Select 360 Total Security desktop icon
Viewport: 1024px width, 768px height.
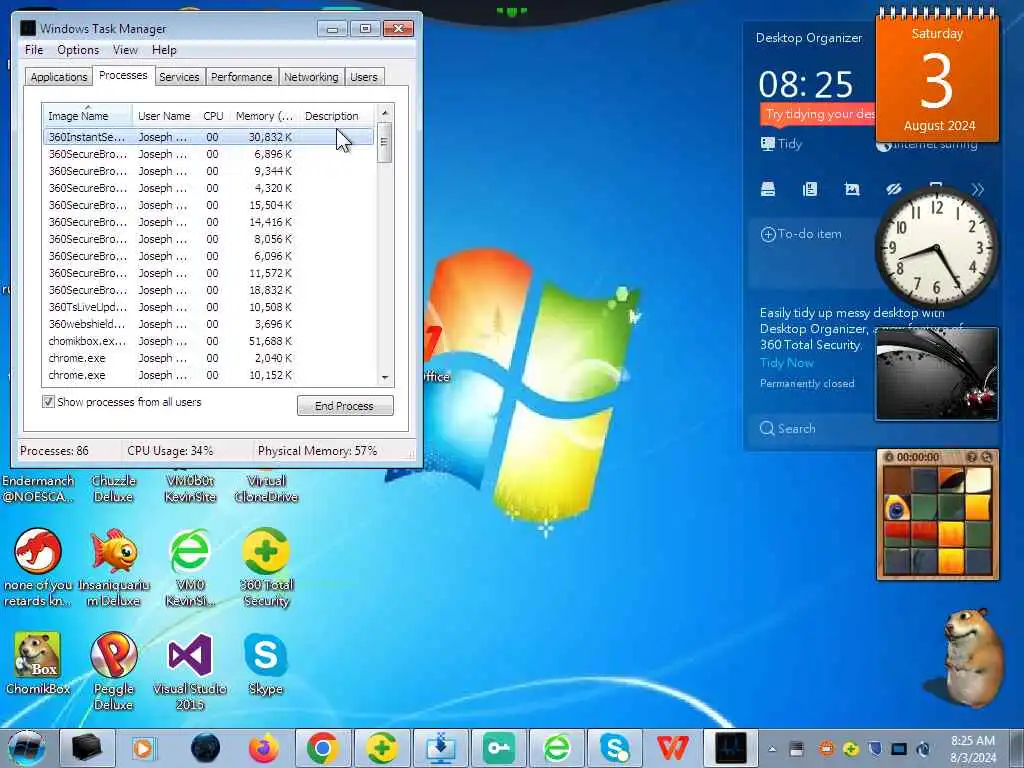[x=266, y=568]
